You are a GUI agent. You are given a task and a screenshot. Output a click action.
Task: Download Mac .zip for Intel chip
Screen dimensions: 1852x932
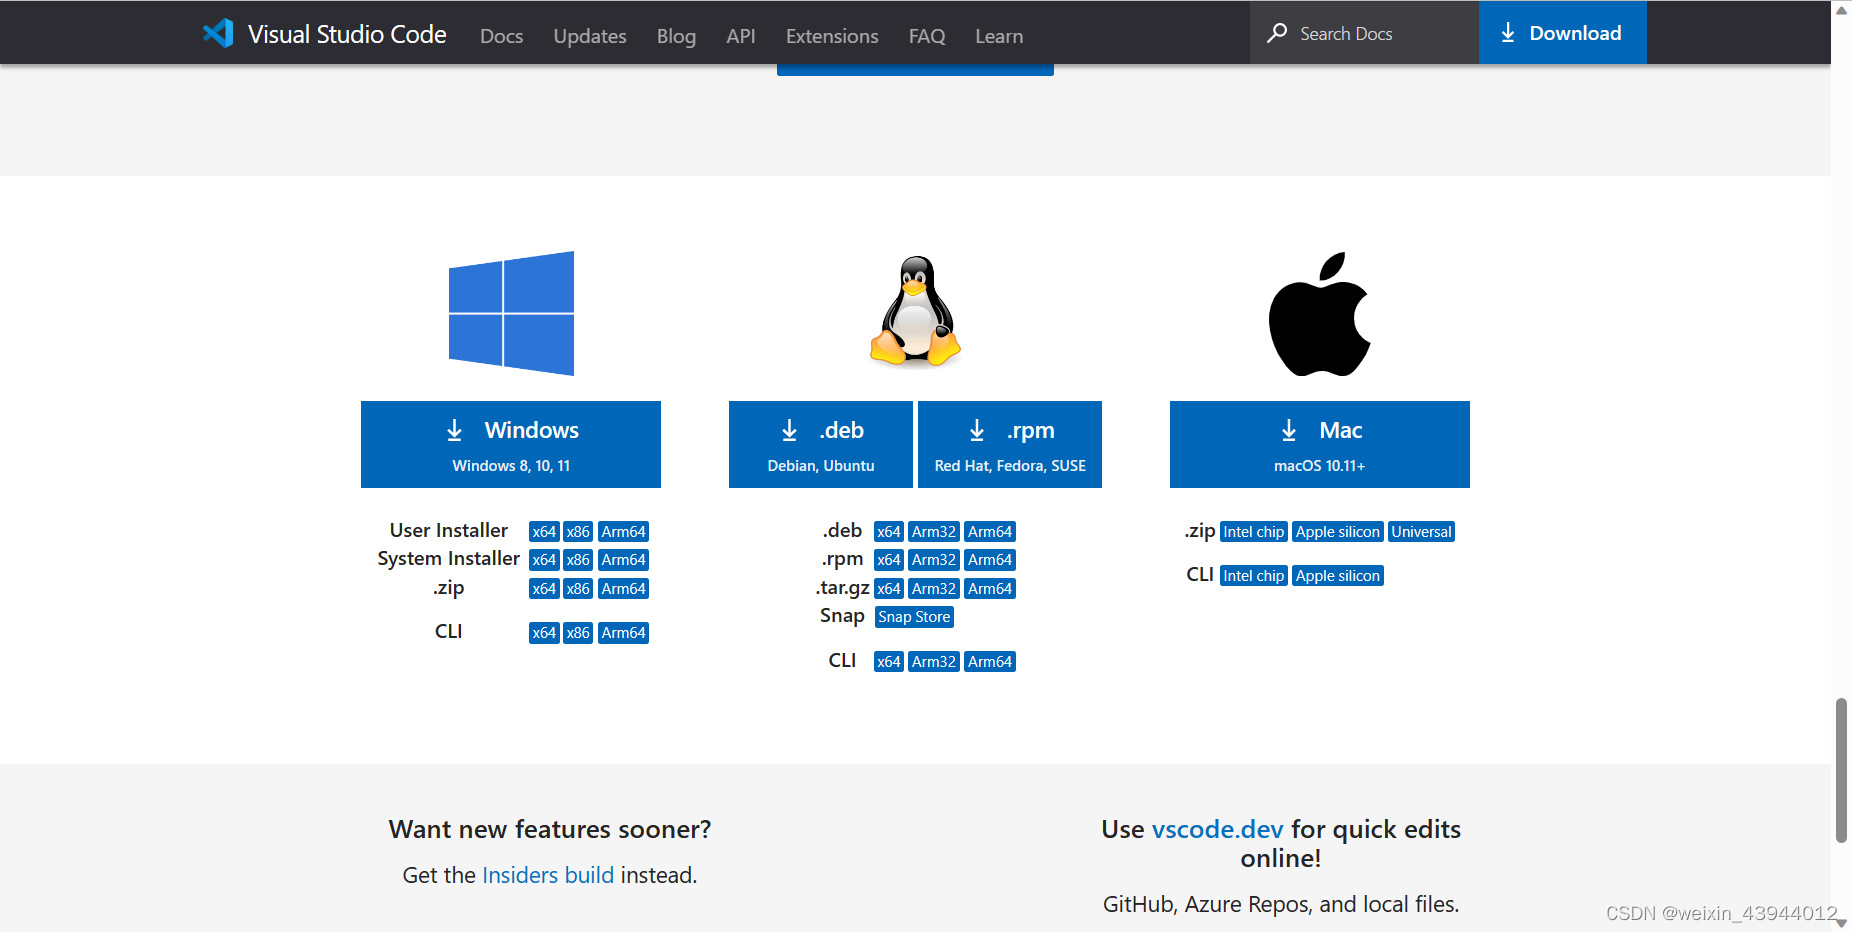click(1254, 532)
